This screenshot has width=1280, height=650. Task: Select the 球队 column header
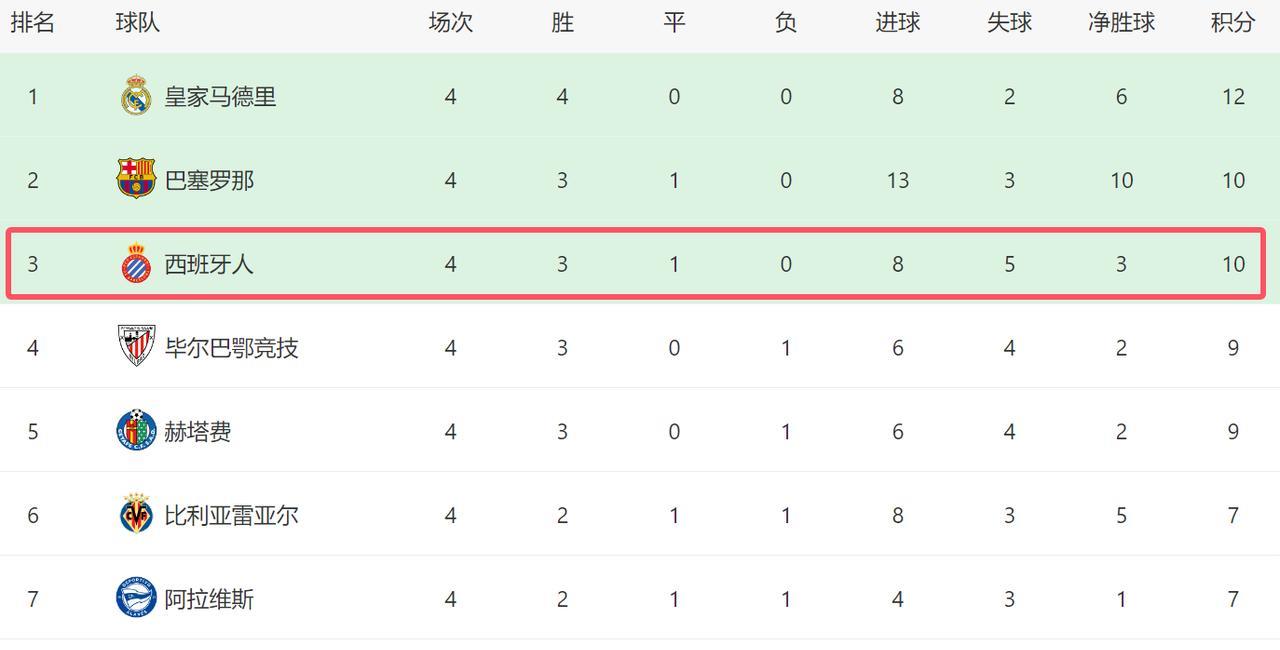pos(138,23)
